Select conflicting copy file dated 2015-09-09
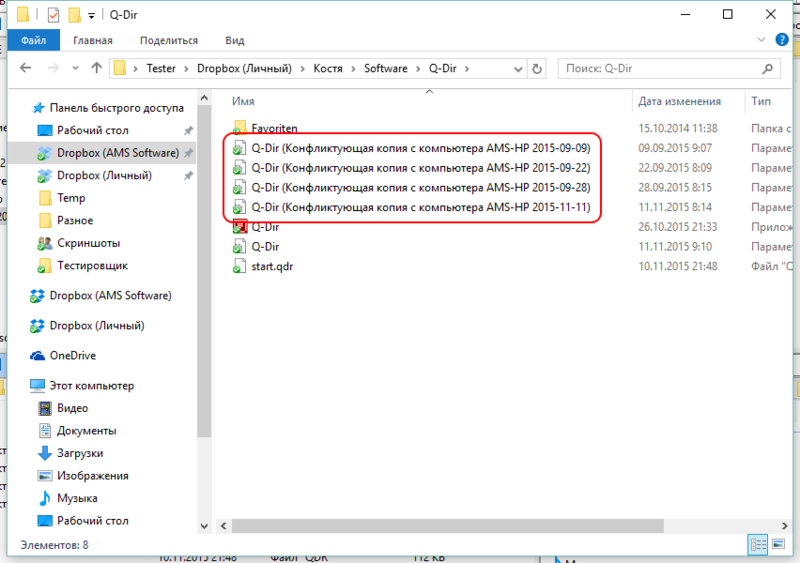The height and width of the screenshot is (563, 800). [420, 148]
